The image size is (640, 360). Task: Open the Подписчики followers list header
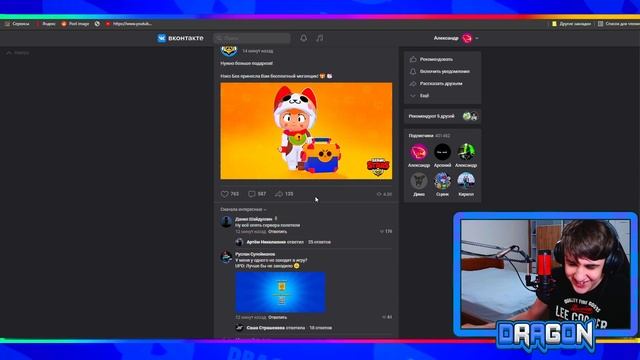(x=429, y=136)
